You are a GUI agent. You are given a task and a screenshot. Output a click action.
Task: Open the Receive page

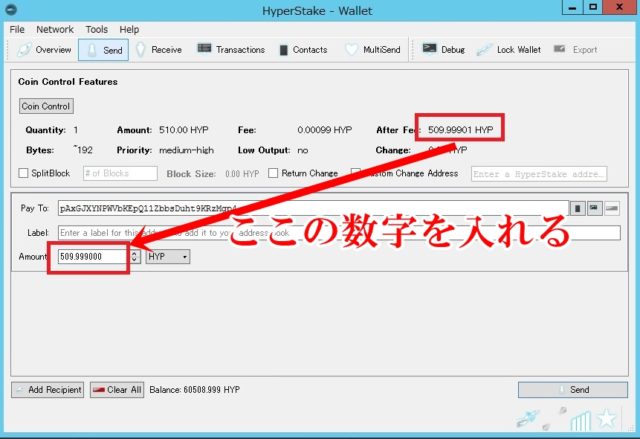[159, 50]
